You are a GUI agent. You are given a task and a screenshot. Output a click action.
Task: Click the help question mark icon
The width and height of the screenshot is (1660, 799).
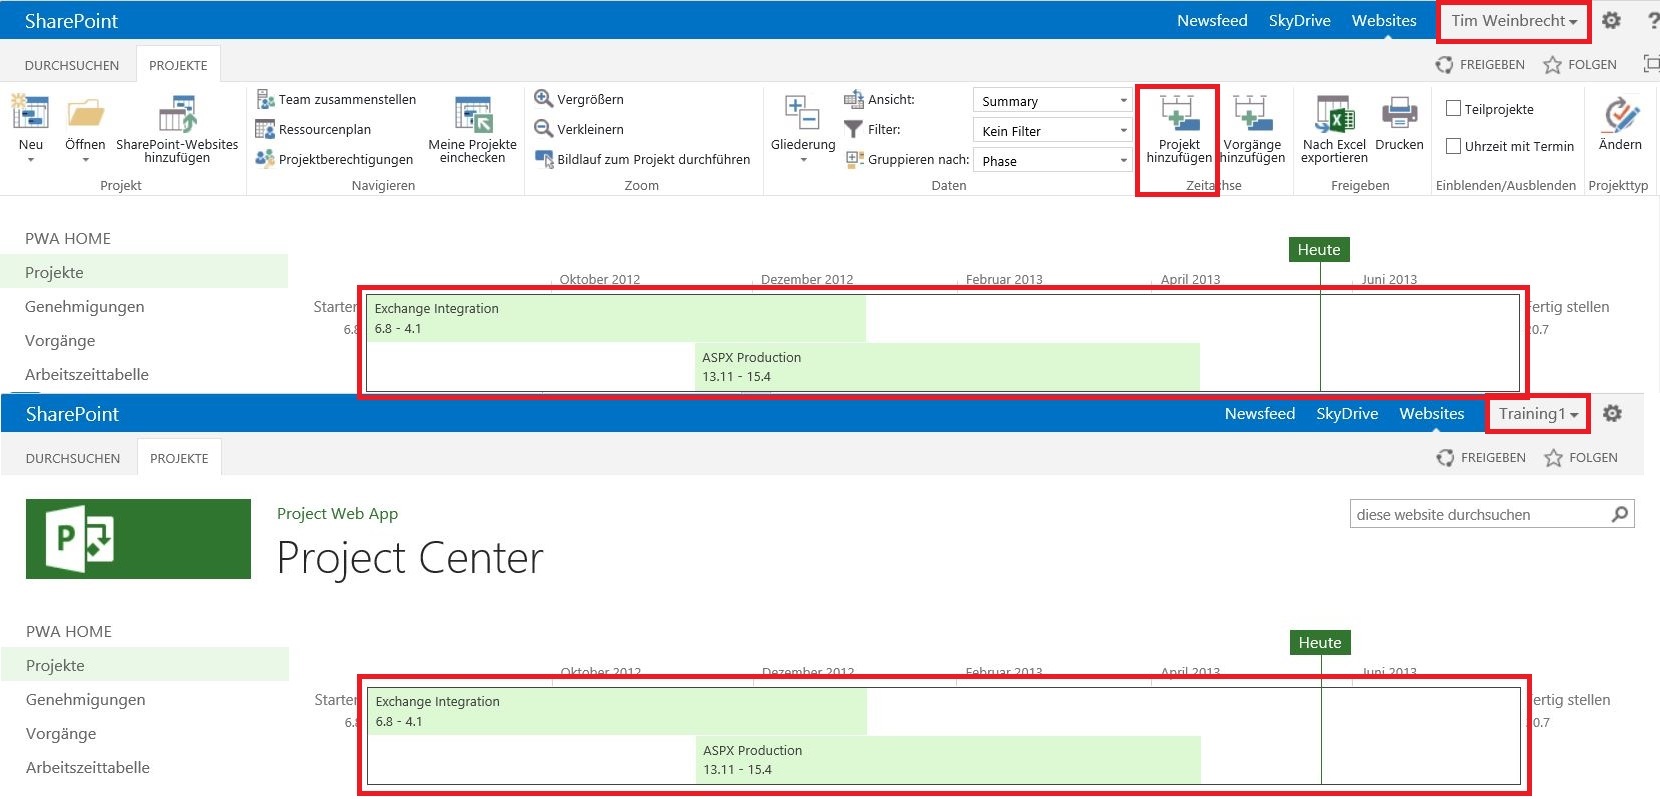(x=1653, y=20)
